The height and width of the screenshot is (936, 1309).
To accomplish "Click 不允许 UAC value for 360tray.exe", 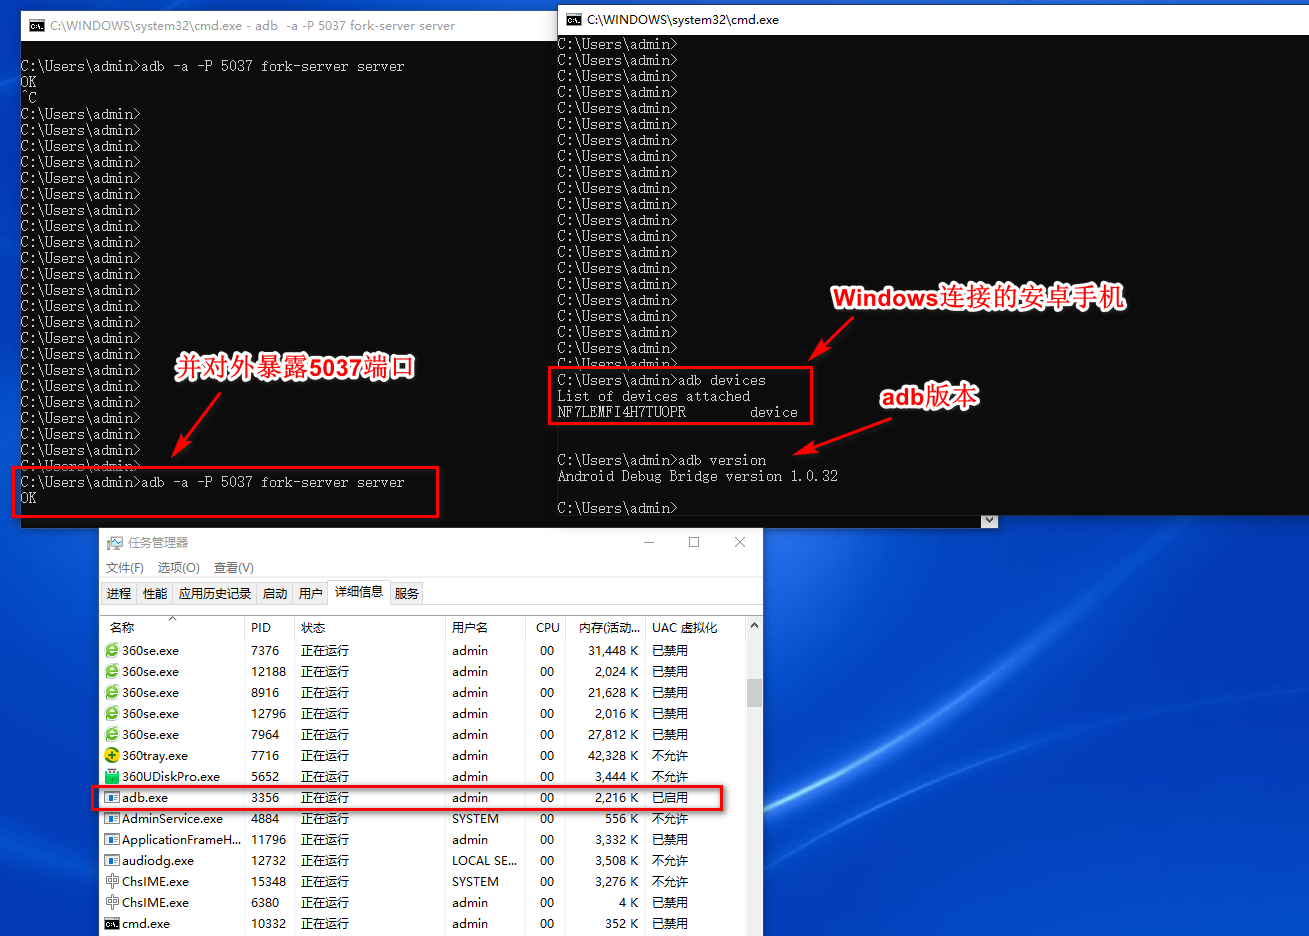I will pos(670,755).
